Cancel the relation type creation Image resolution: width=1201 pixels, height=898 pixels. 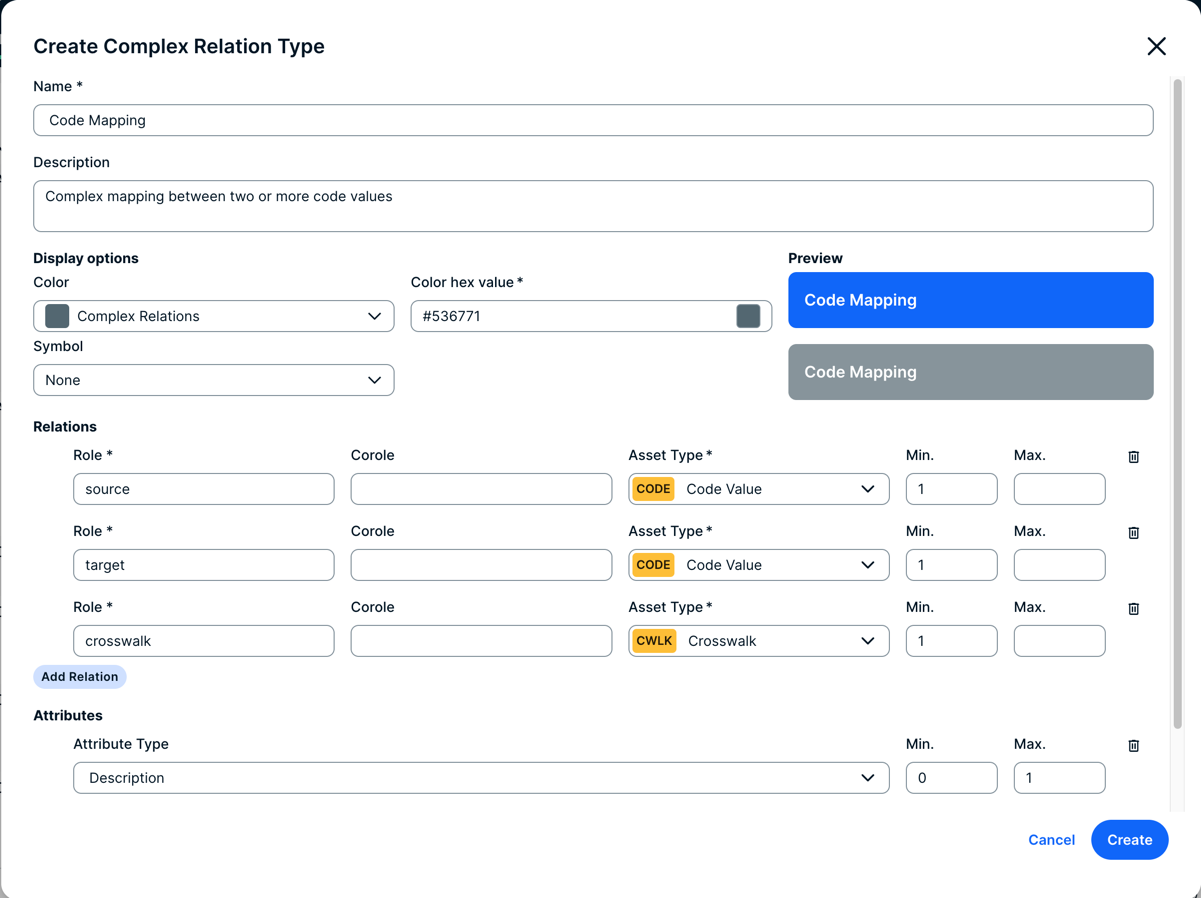[1051, 840]
